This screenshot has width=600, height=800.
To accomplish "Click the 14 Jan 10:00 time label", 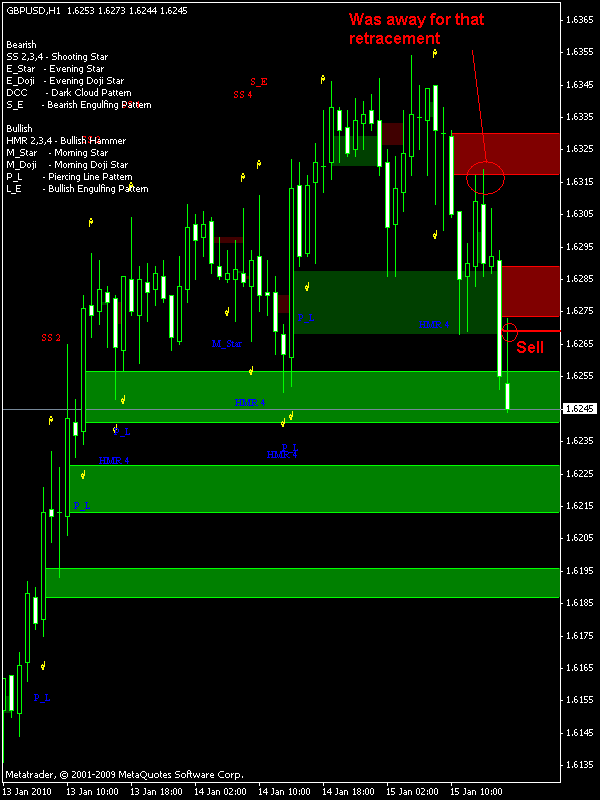I will (285, 791).
